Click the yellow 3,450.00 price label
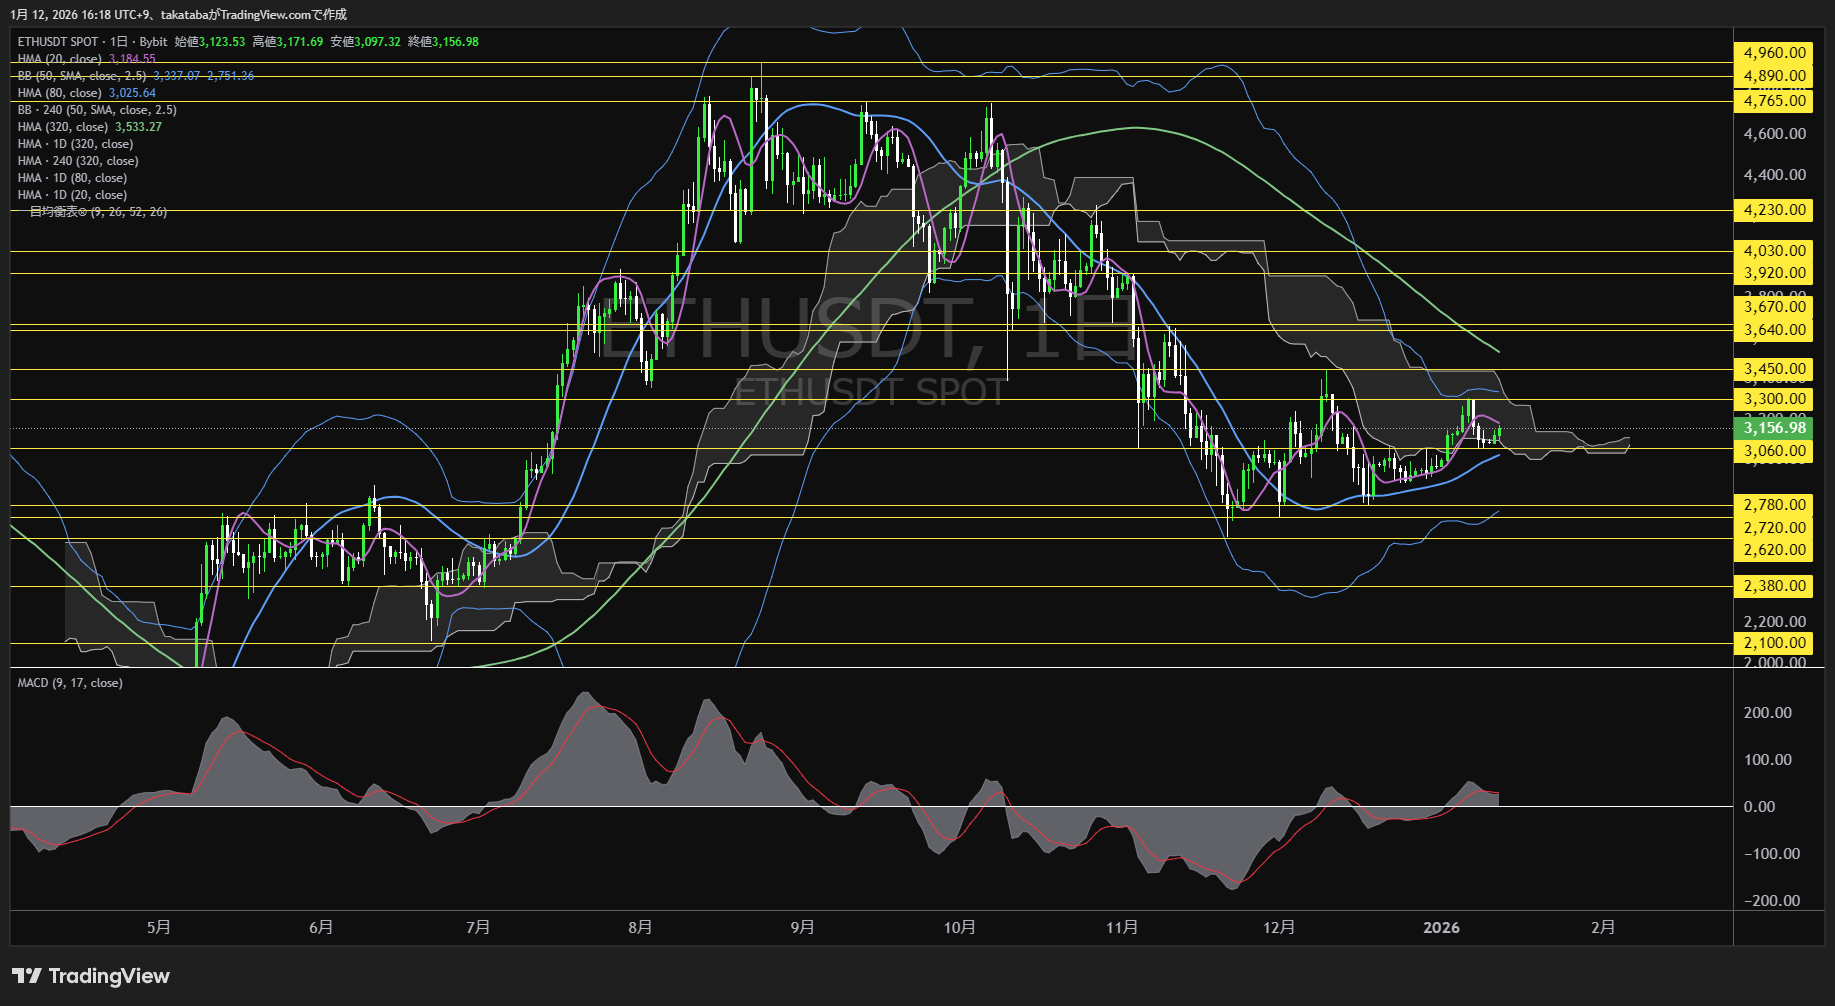The width and height of the screenshot is (1835, 1006). [x=1774, y=369]
